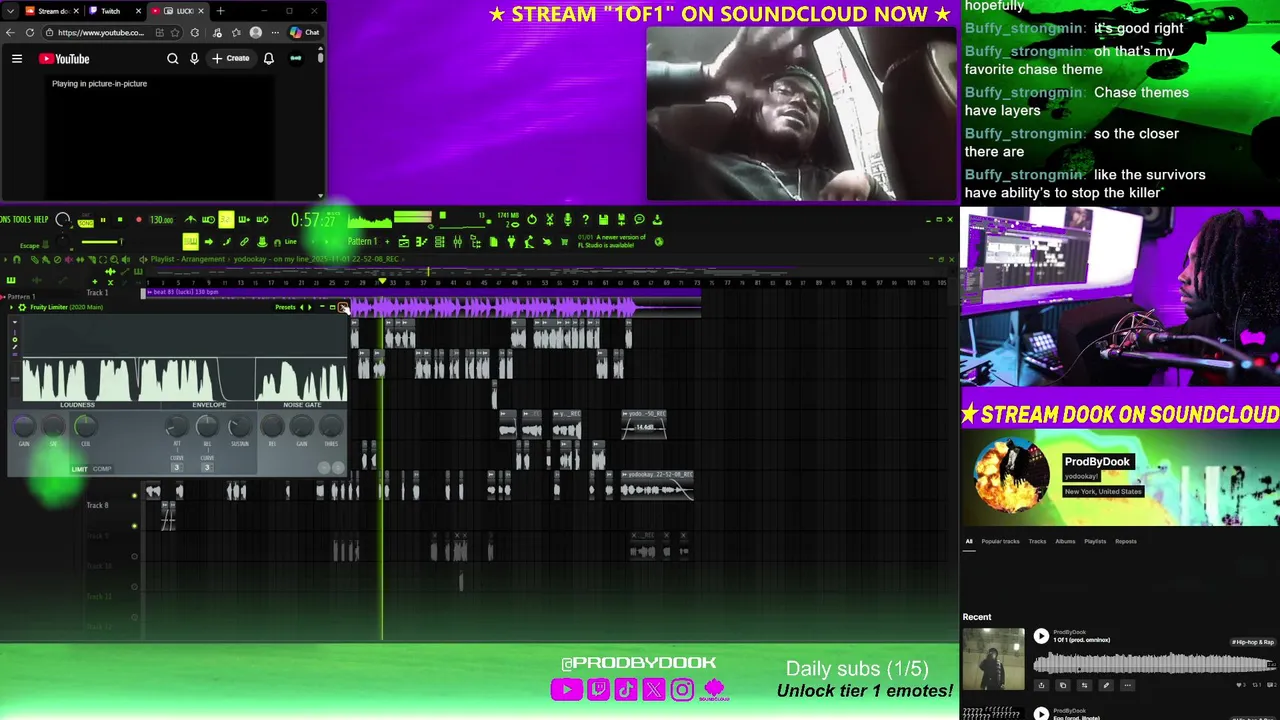1280x720 pixels.
Task: Open the Piano roll view icon
Action: (422, 242)
